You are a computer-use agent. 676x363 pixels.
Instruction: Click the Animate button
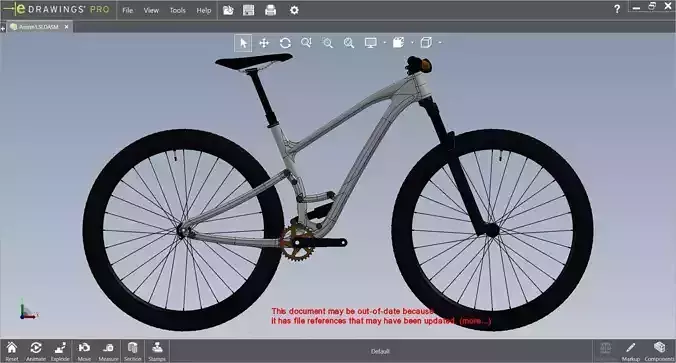[36, 351]
